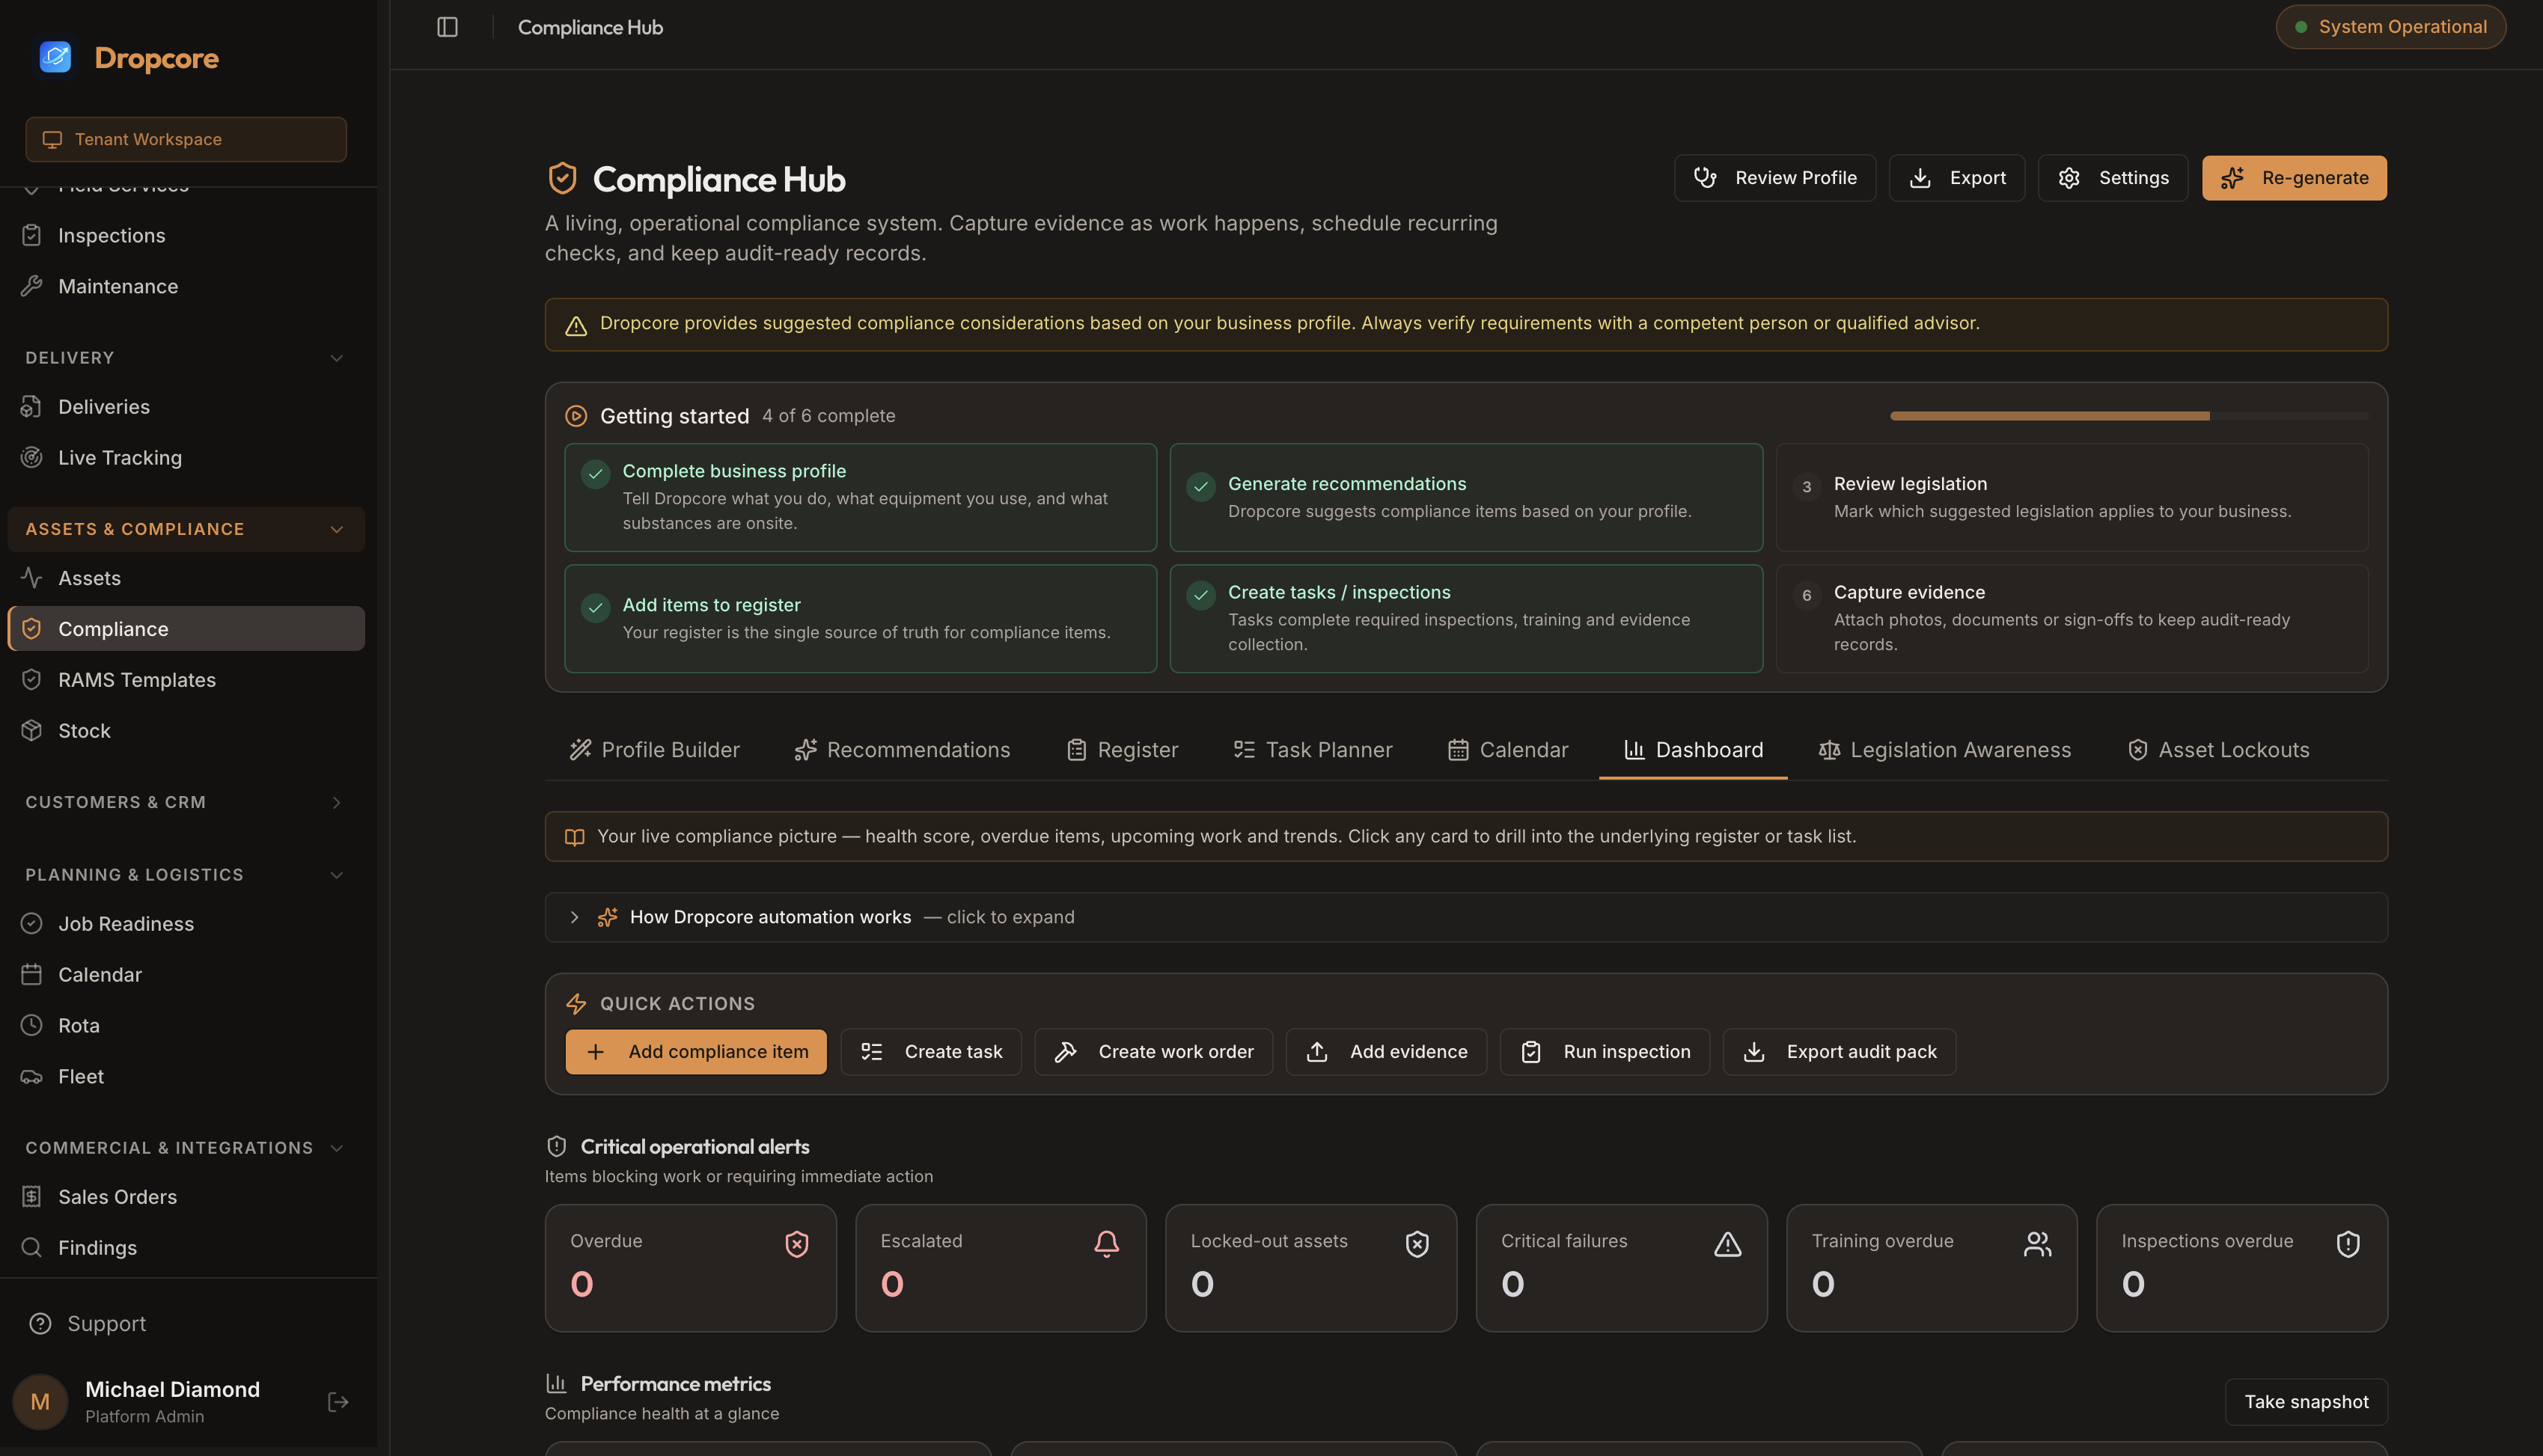
Task: Open the Fleet page
Action: 186,1077
